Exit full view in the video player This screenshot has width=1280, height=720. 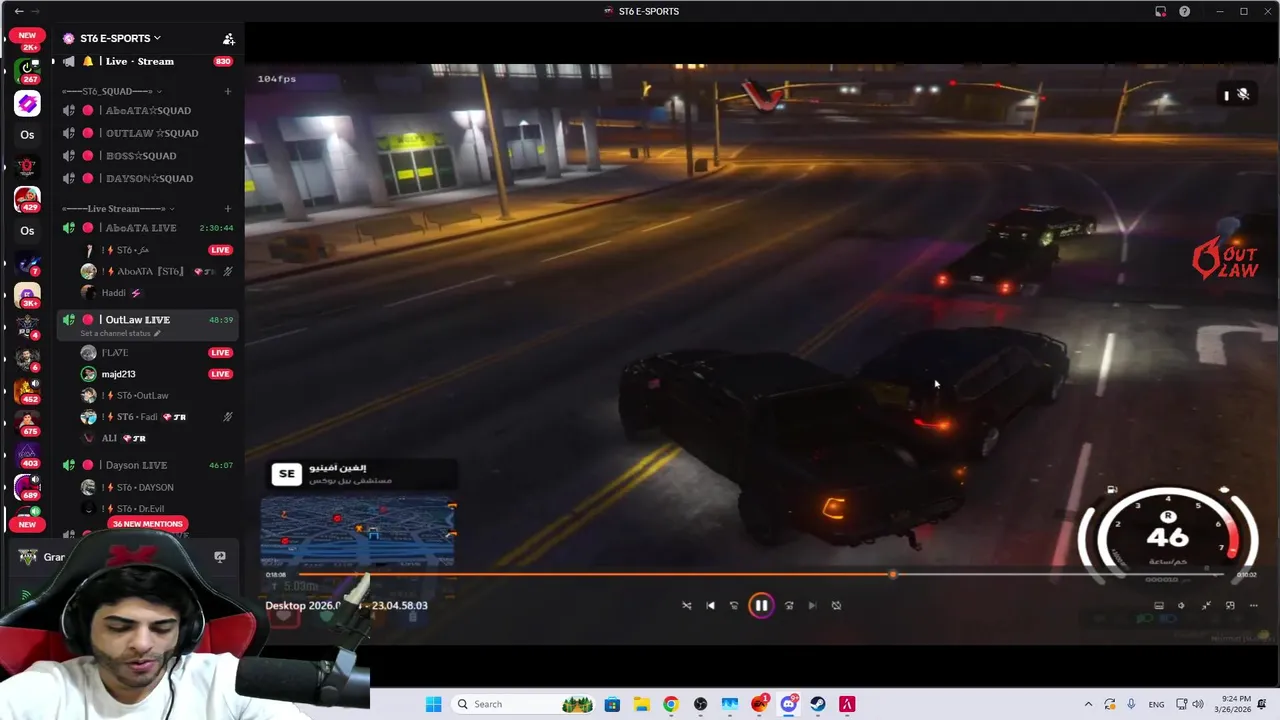coord(1206,605)
